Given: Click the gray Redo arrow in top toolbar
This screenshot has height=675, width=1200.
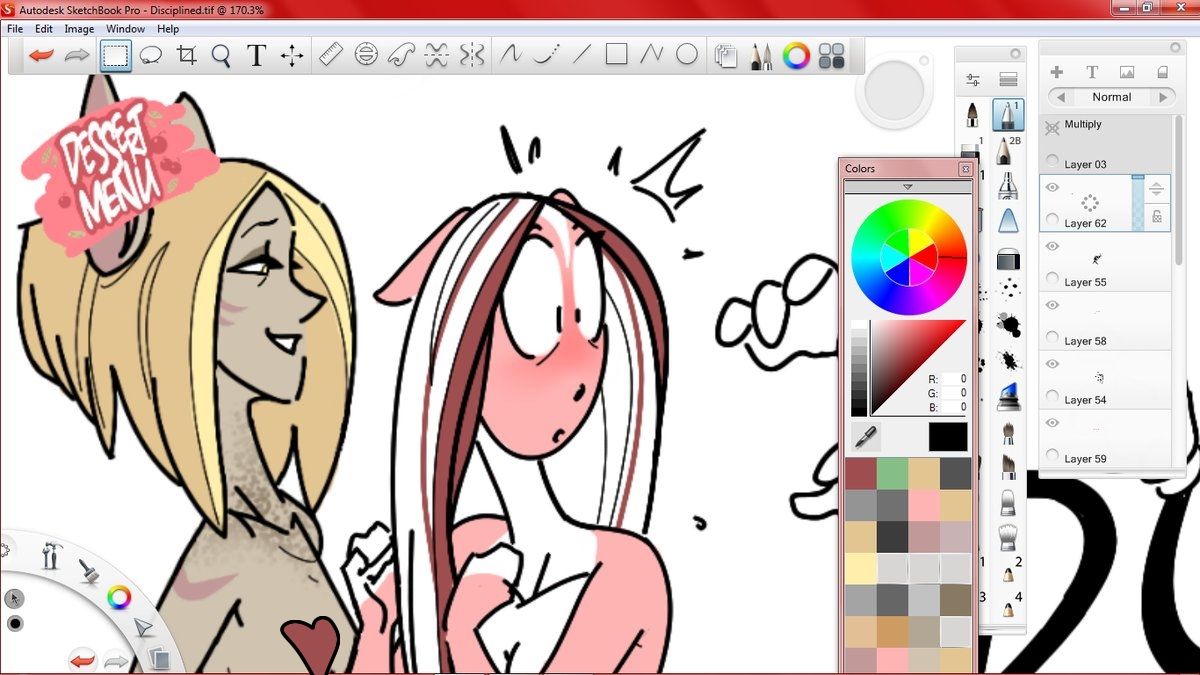Looking at the screenshot, I should coord(77,55).
